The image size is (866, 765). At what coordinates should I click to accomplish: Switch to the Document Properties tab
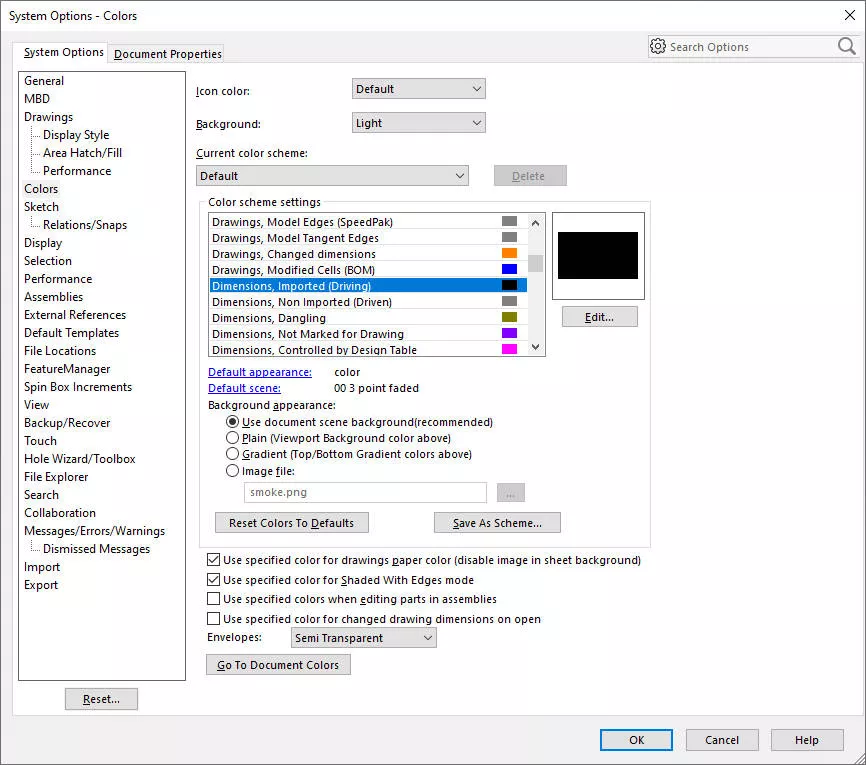coord(166,53)
